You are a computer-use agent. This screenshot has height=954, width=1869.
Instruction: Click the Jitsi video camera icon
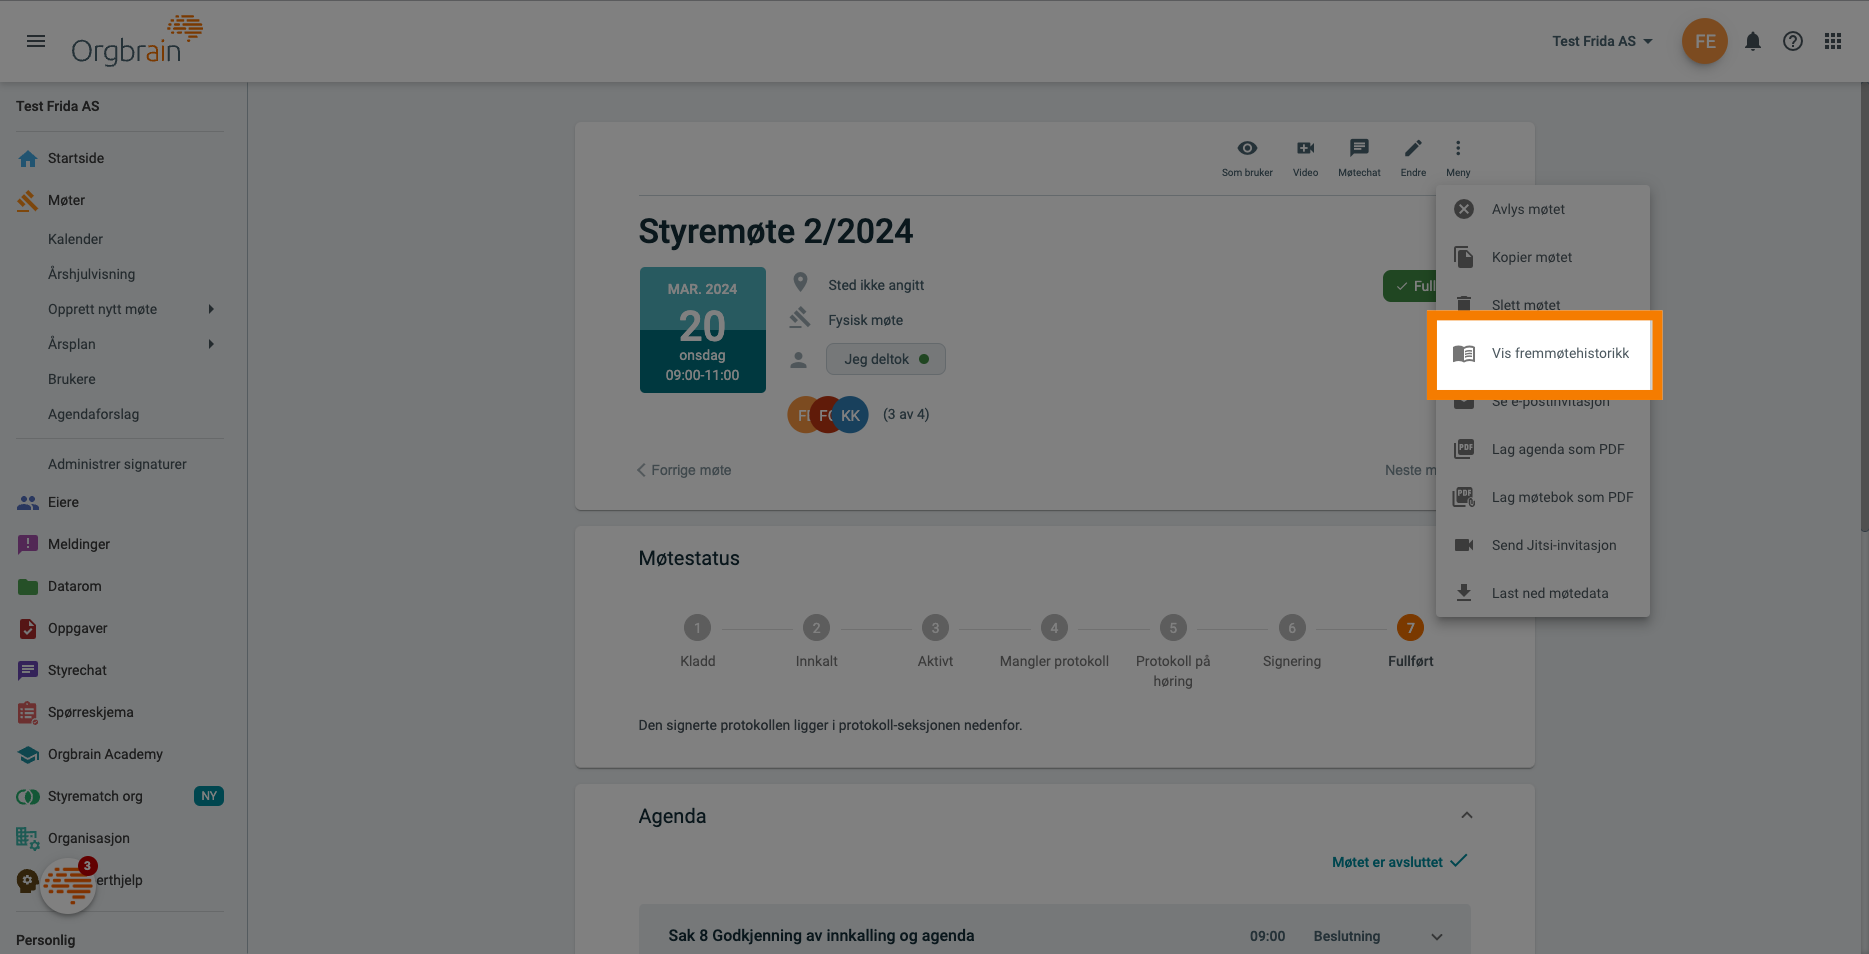pyautogui.click(x=1464, y=545)
